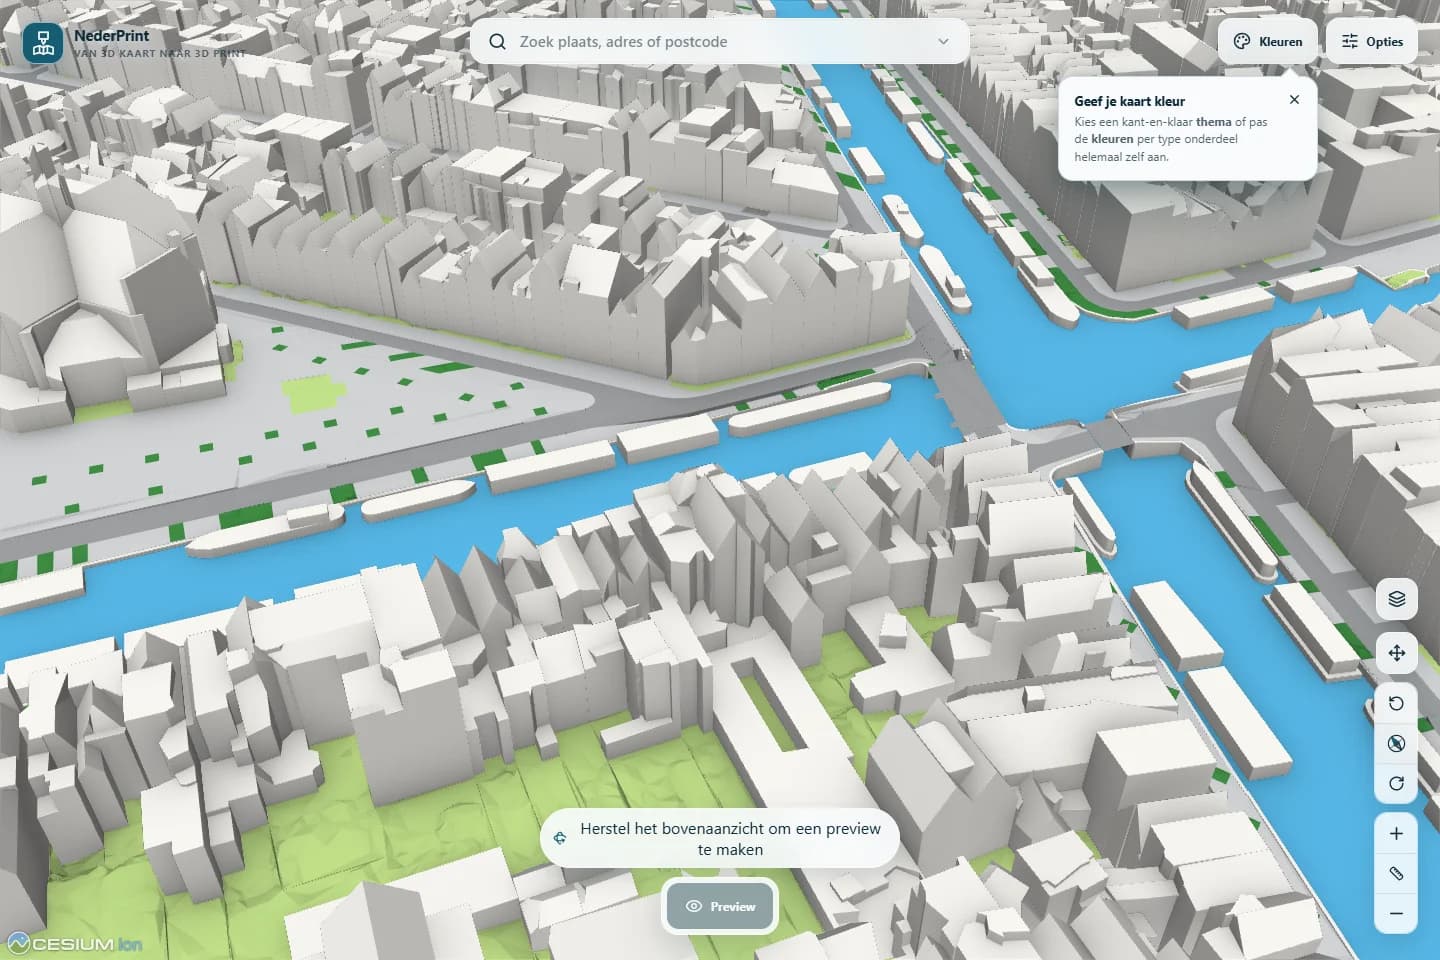This screenshot has width=1440, height=960.
Task: Click the search magnifier icon
Action: pos(497,42)
